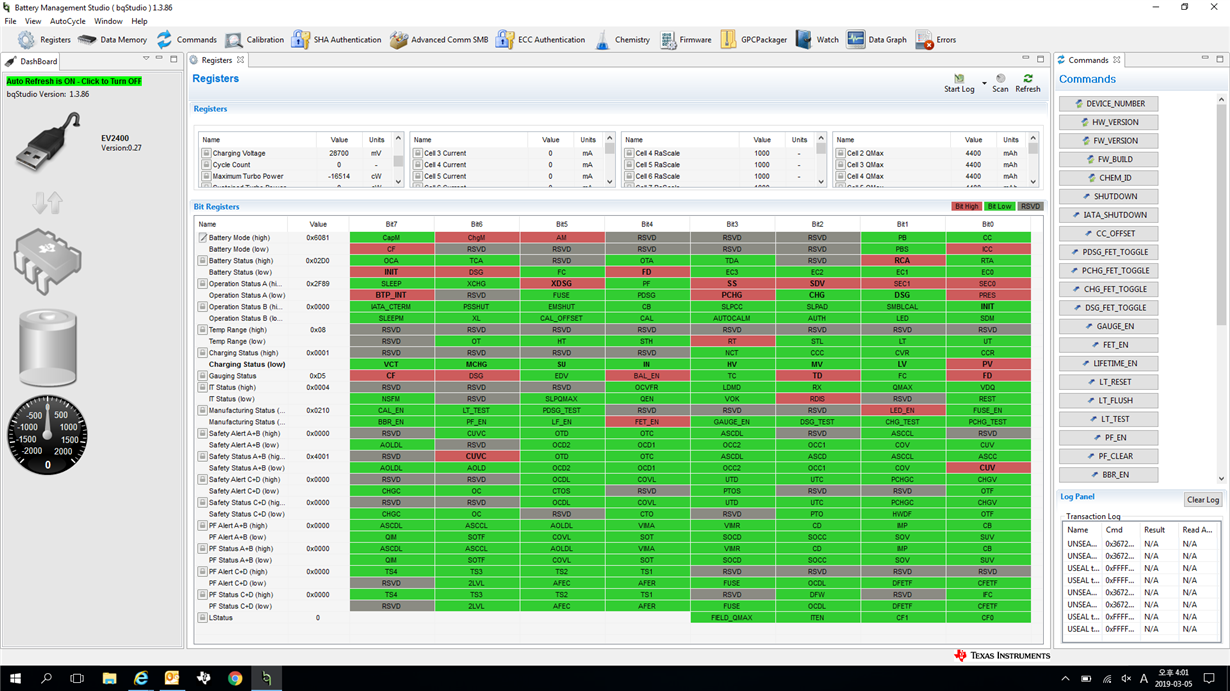Send the DEVICE_NUMBER command
Screen dimensions: 1230x691
click(x=1109, y=104)
